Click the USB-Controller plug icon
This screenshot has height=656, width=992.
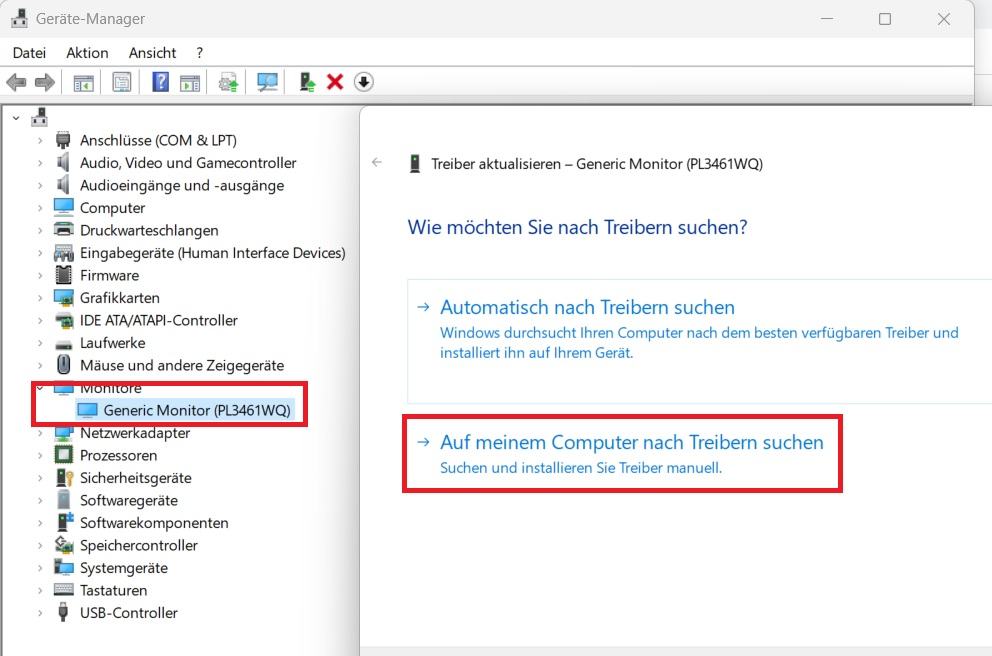pyautogui.click(x=63, y=612)
